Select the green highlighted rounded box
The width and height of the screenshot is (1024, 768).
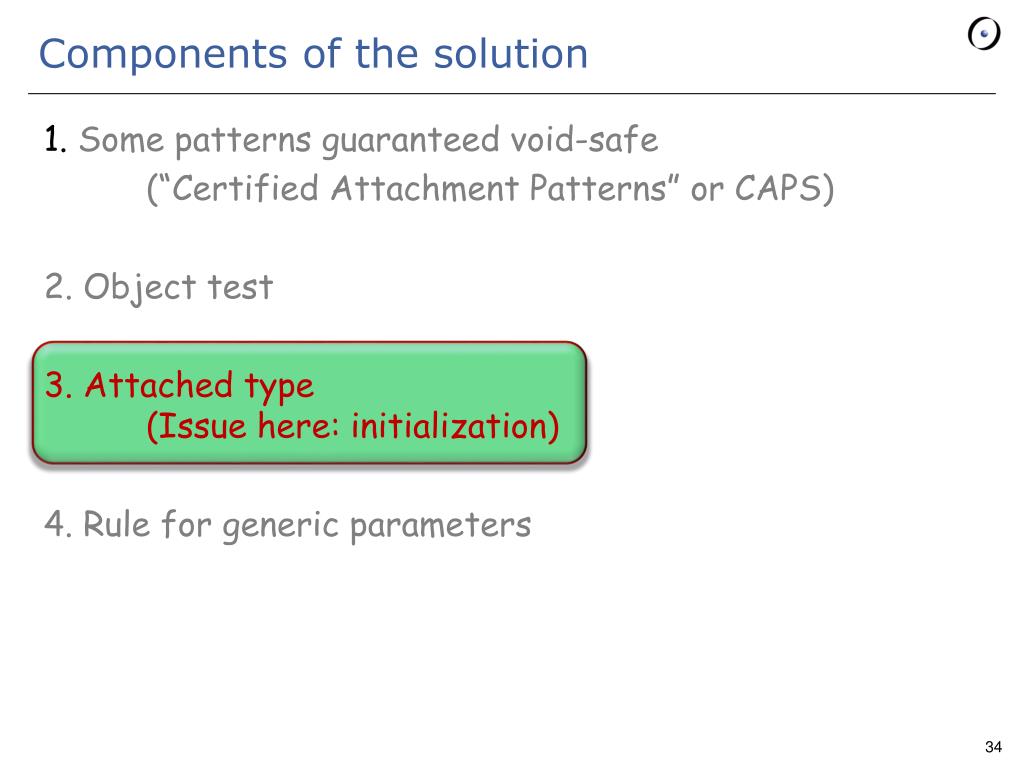tap(310, 402)
